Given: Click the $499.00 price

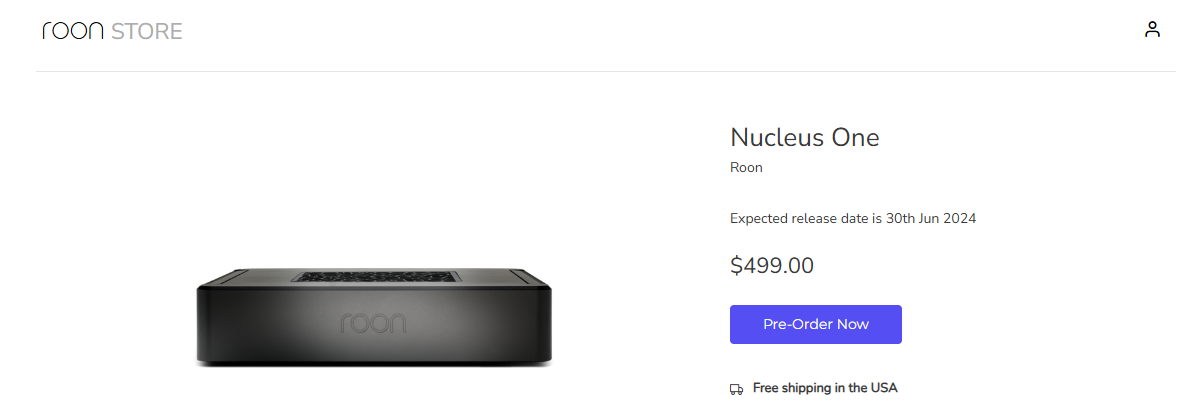Looking at the screenshot, I should click(x=771, y=266).
